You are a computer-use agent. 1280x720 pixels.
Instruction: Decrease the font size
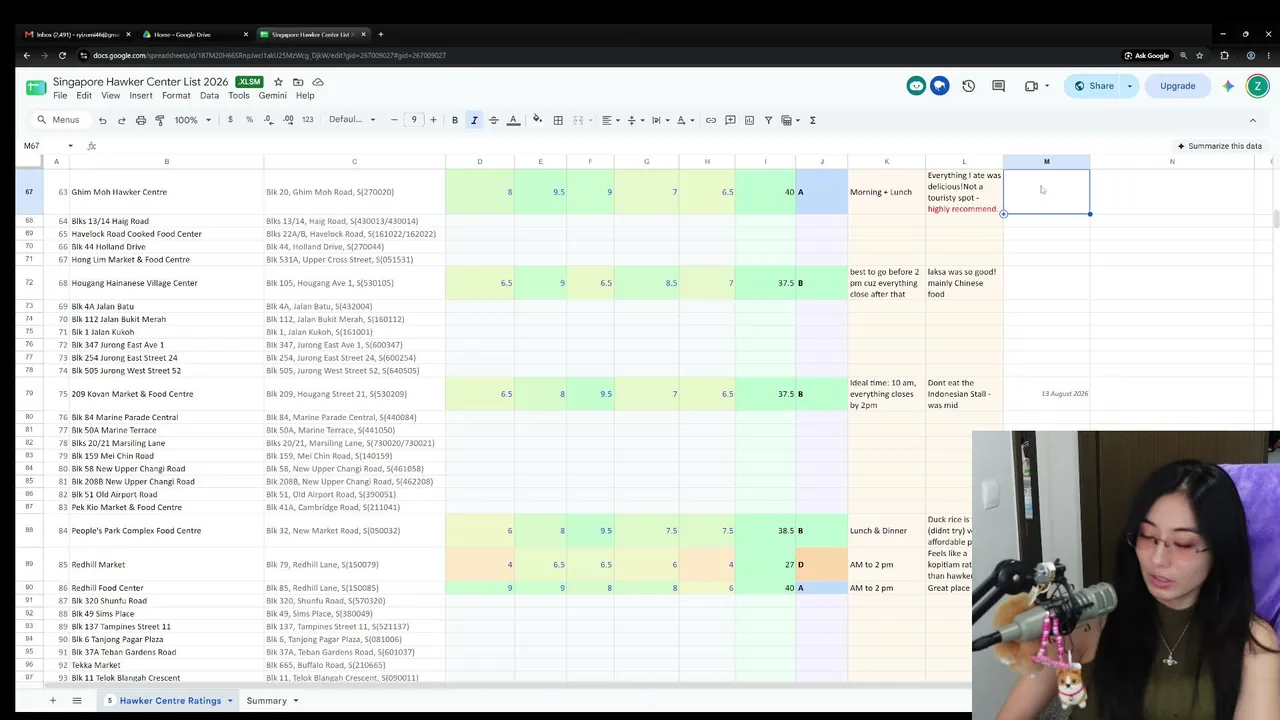pyautogui.click(x=394, y=120)
